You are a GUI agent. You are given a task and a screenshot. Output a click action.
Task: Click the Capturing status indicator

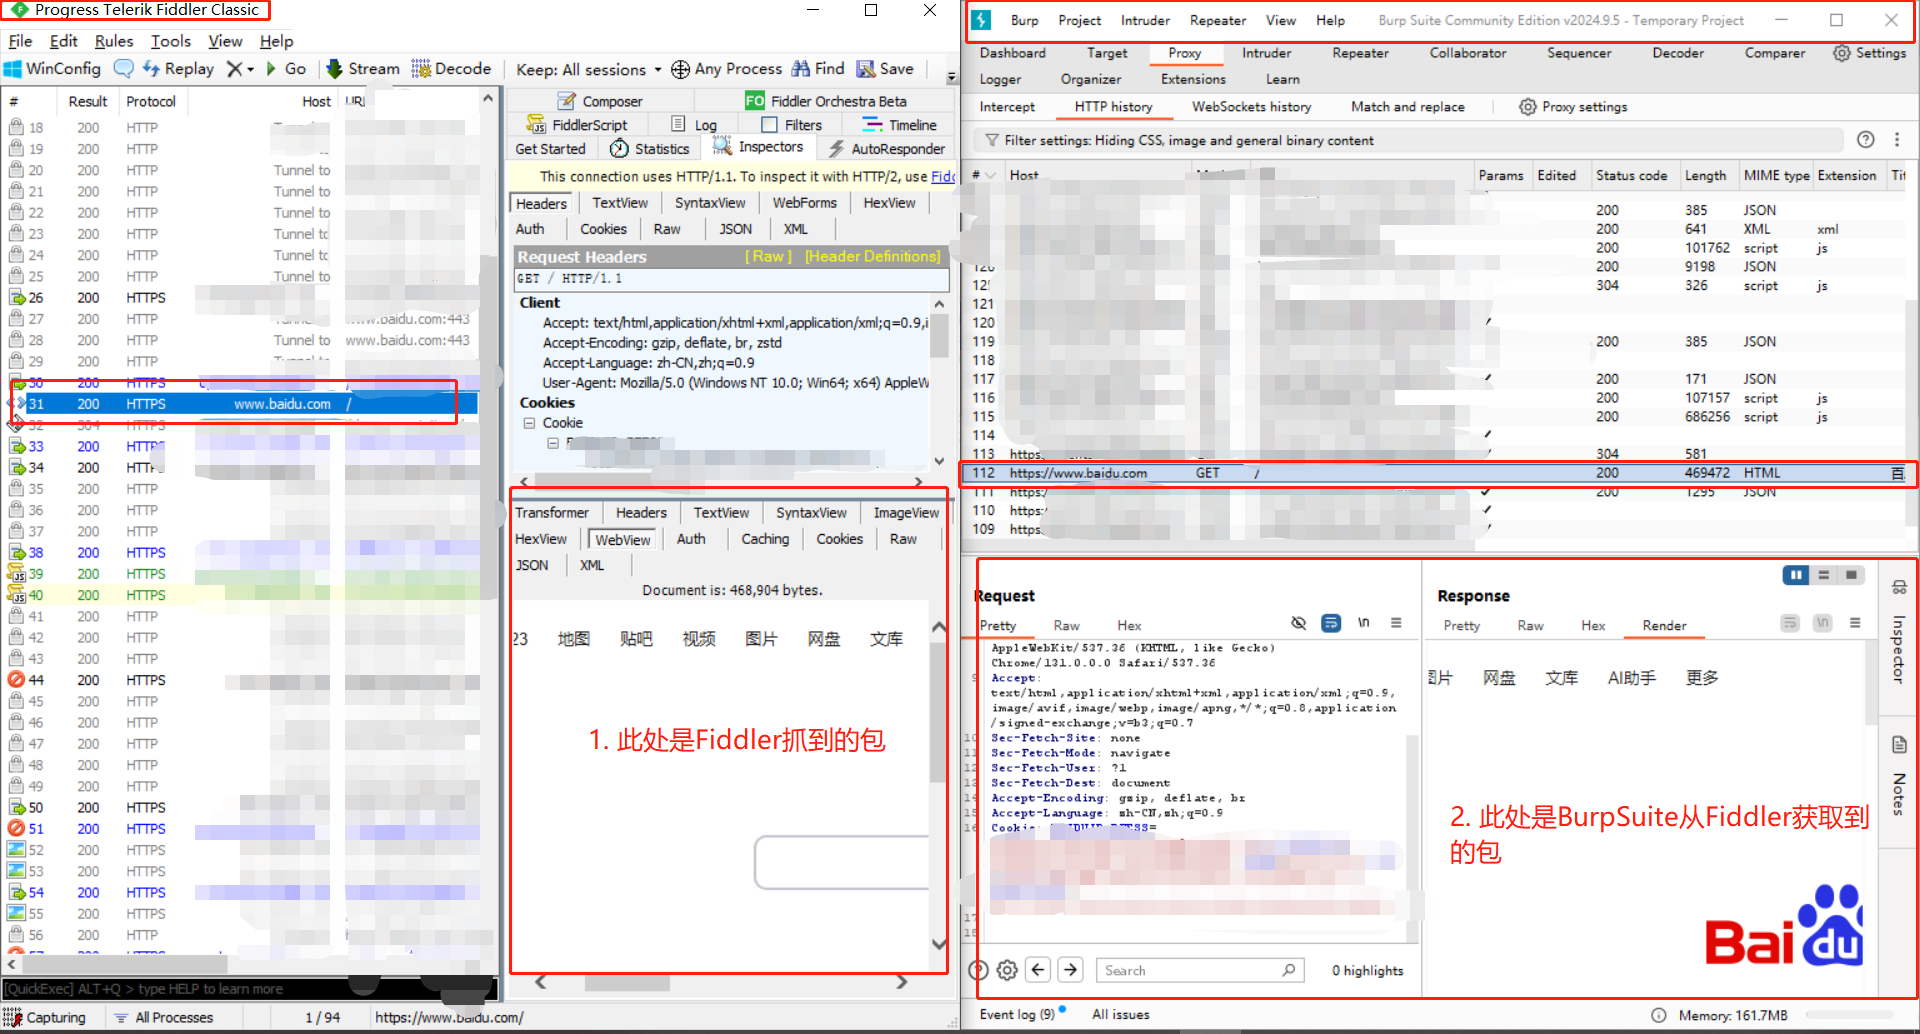click(x=46, y=1018)
